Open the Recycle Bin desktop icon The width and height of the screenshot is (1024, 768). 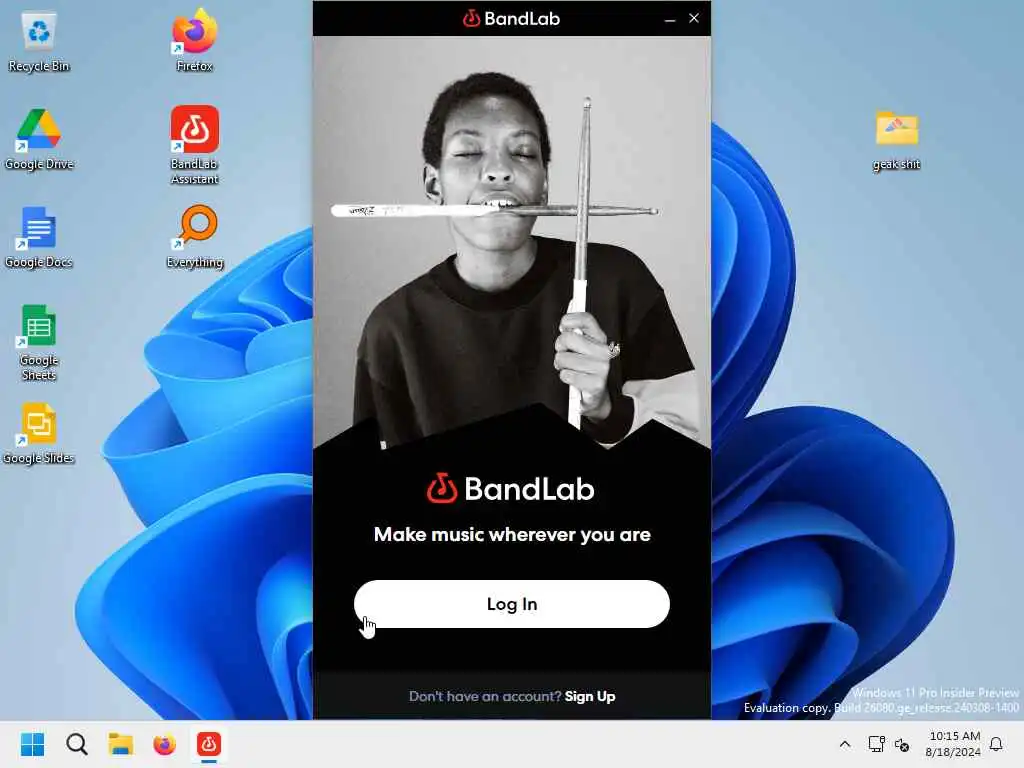pos(39,42)
